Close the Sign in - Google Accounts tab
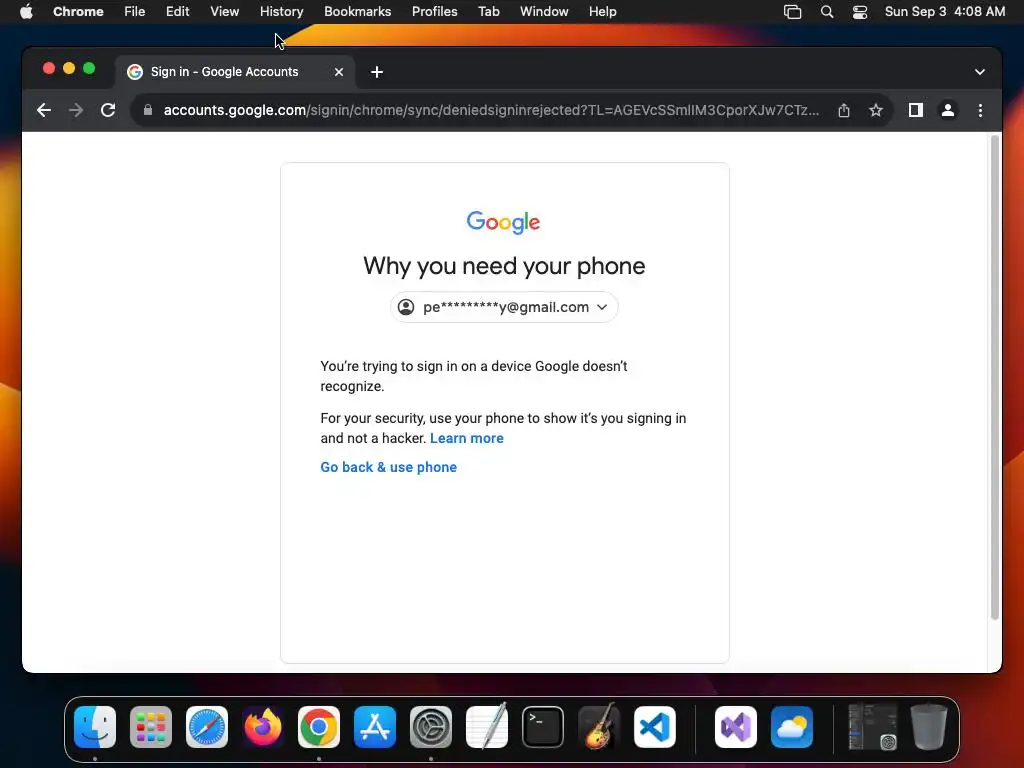The height and width of the screenshot is (768, 1024). [339, 72]
